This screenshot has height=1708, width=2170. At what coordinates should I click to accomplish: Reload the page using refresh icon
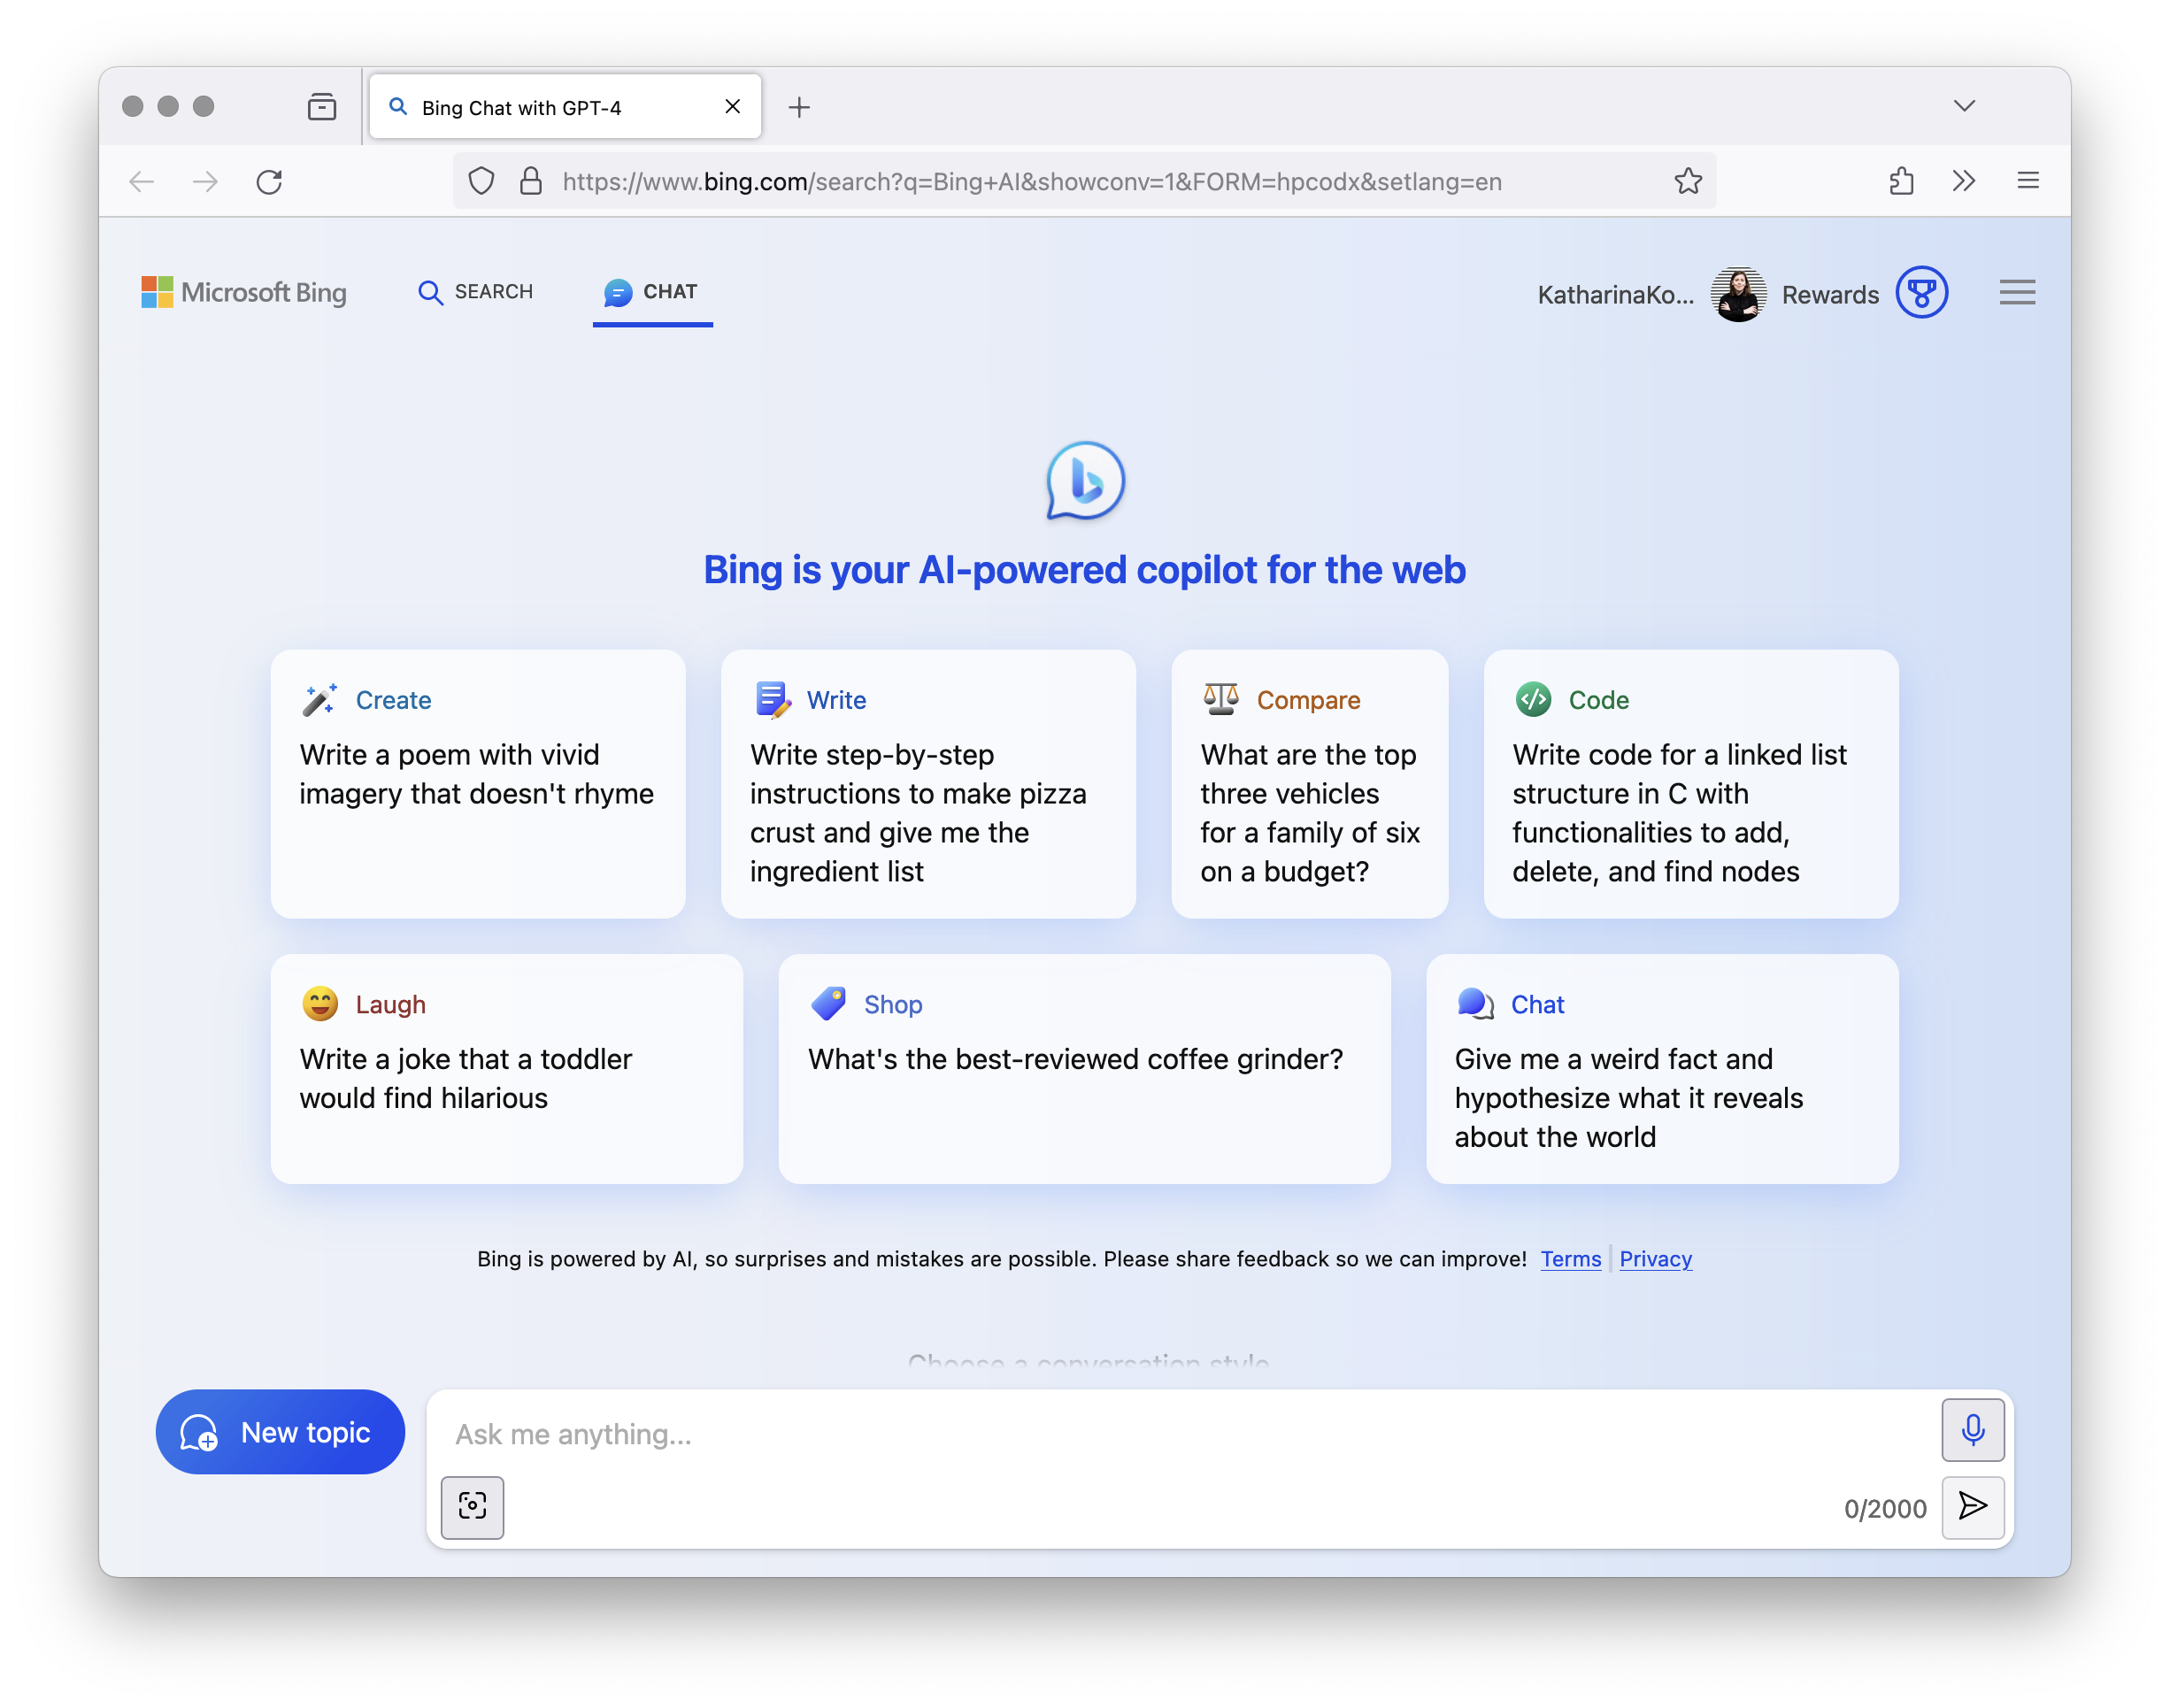pos(269,181)
